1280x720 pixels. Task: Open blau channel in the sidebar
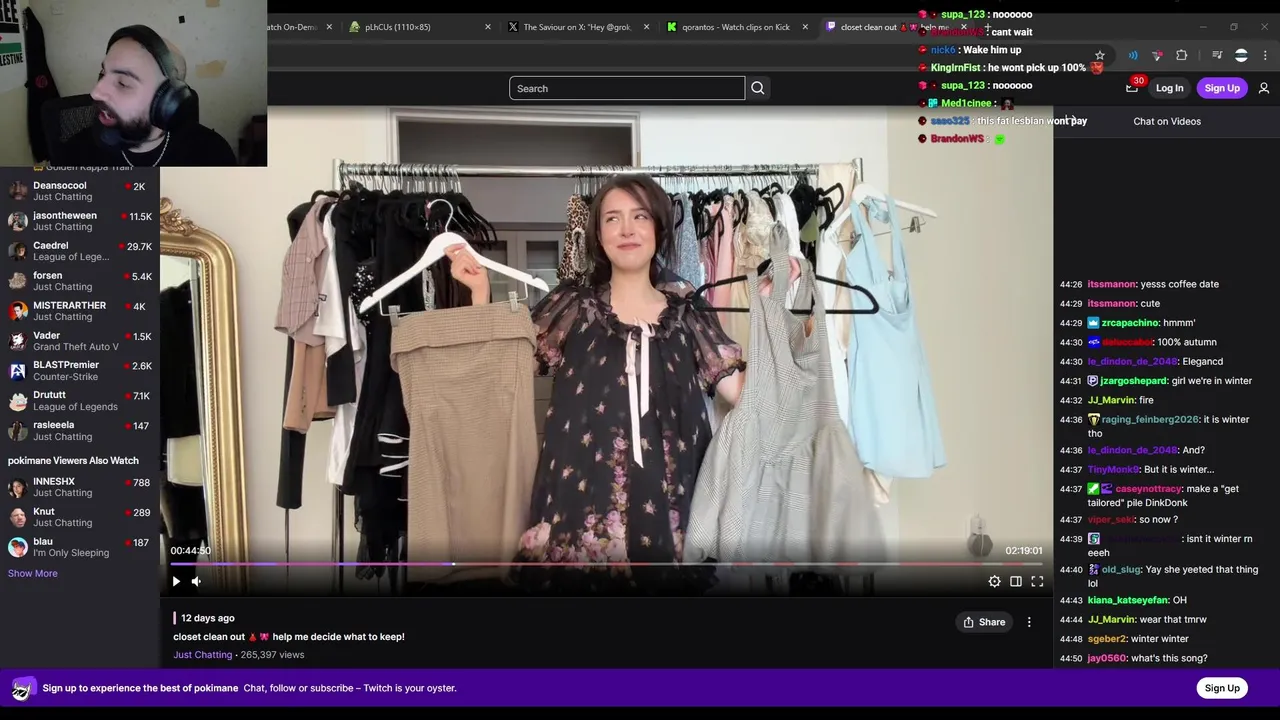tap(80, 547)
